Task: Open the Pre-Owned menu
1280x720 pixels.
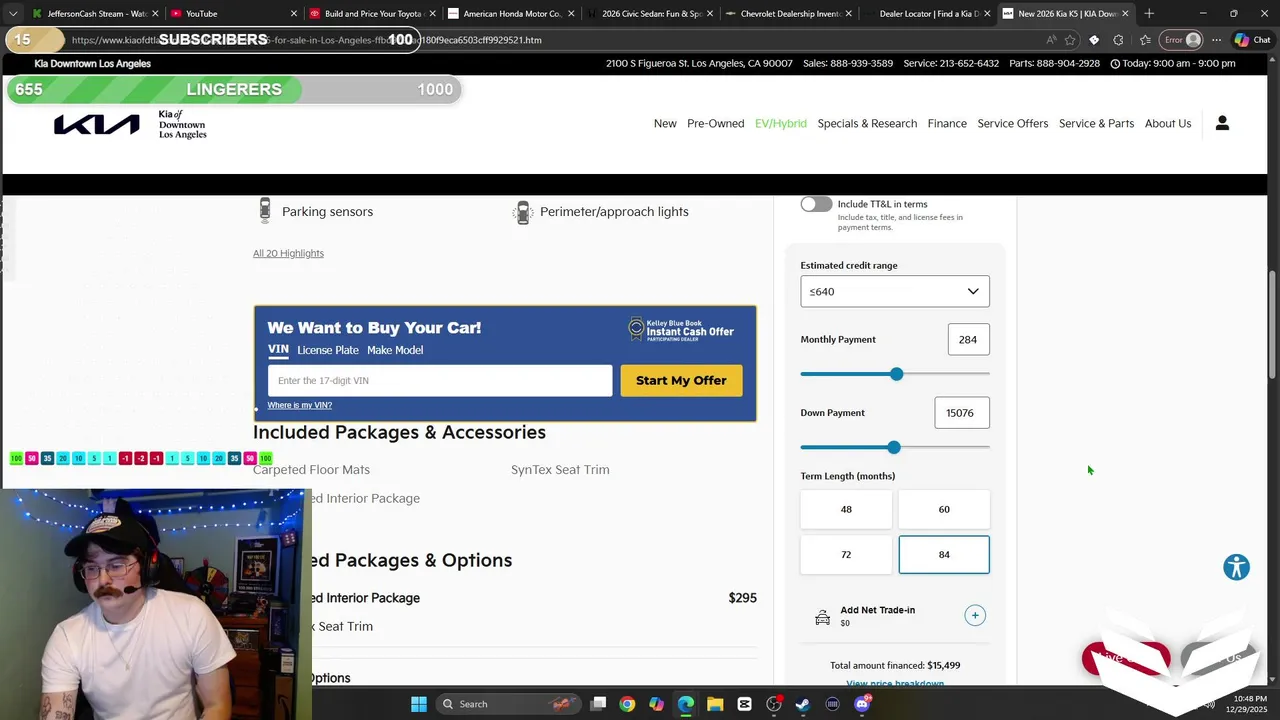Action: coord(715,123)
